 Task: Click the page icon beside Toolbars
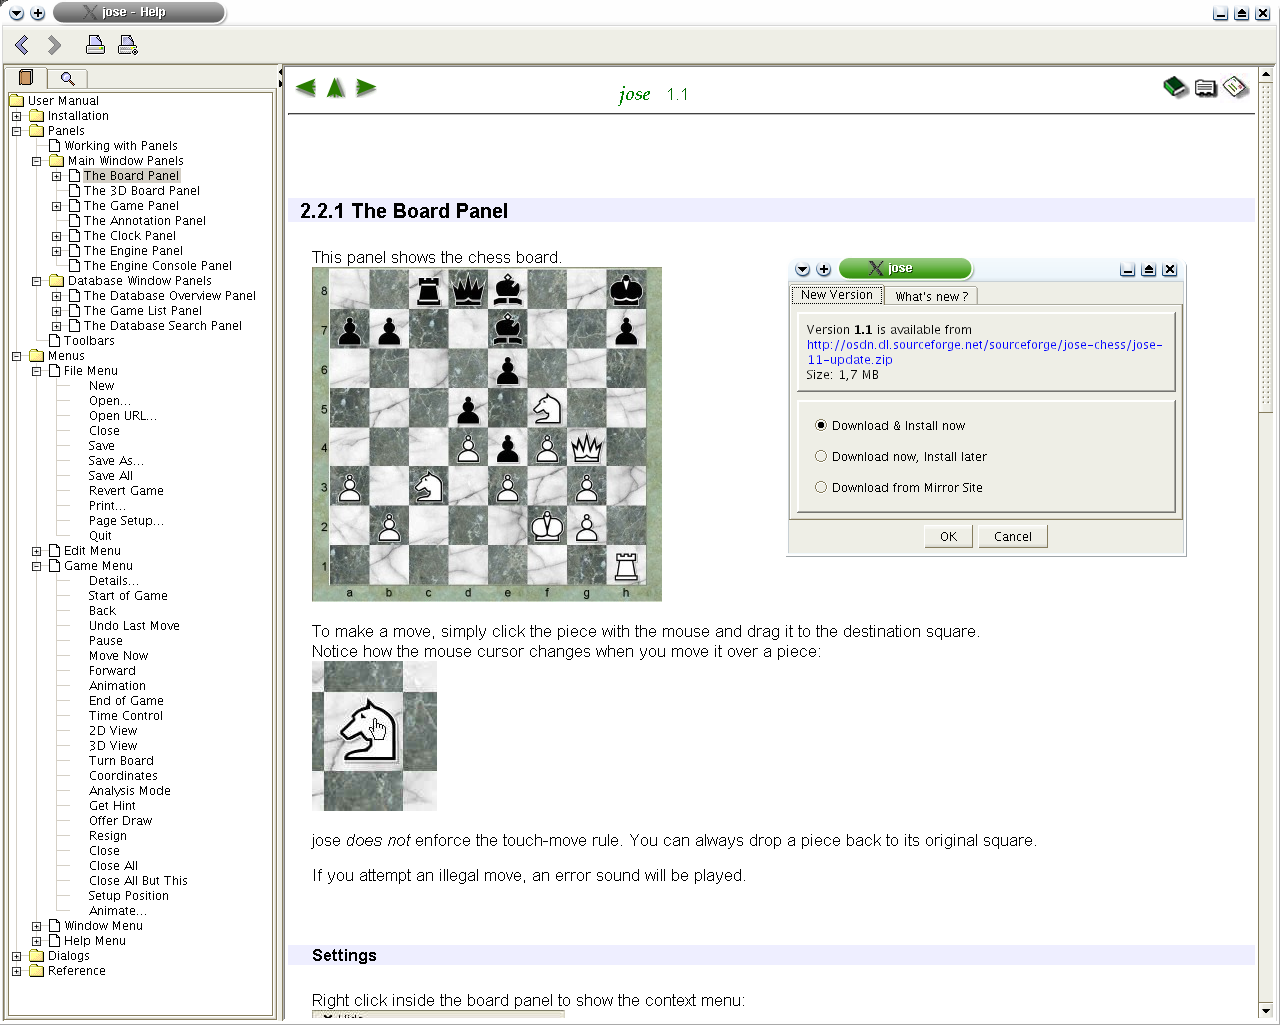[55, 341]
